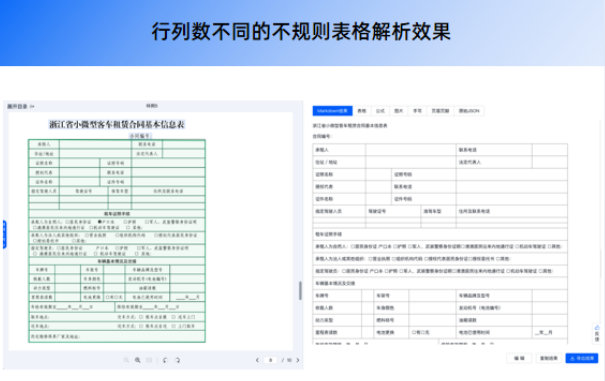Image resolution: width=605 pixels, height=381 pixels.
Task: Click the 编辑 button
Action: pos(519,358)
